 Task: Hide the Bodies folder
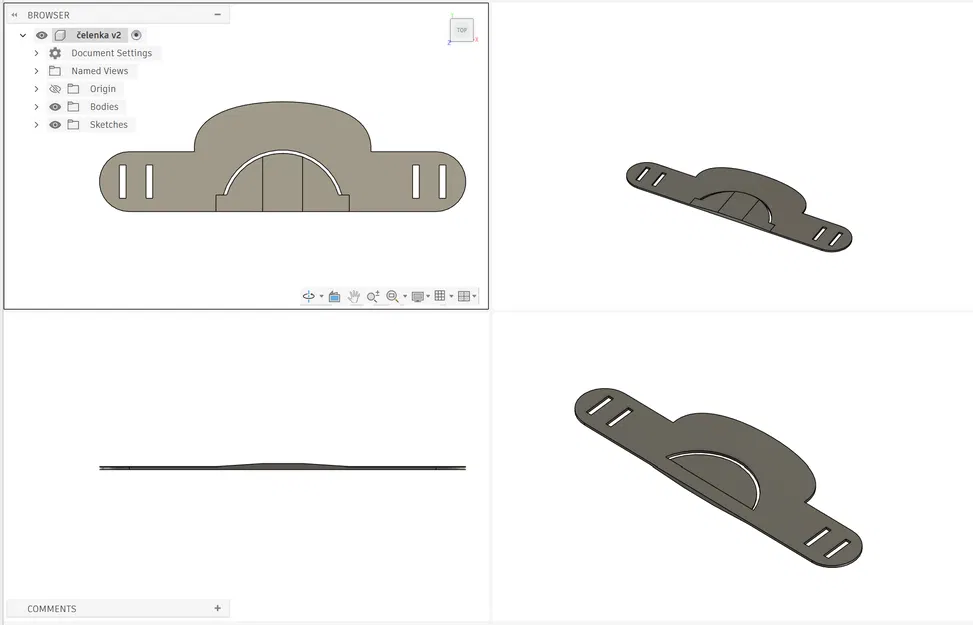point(55,107)
